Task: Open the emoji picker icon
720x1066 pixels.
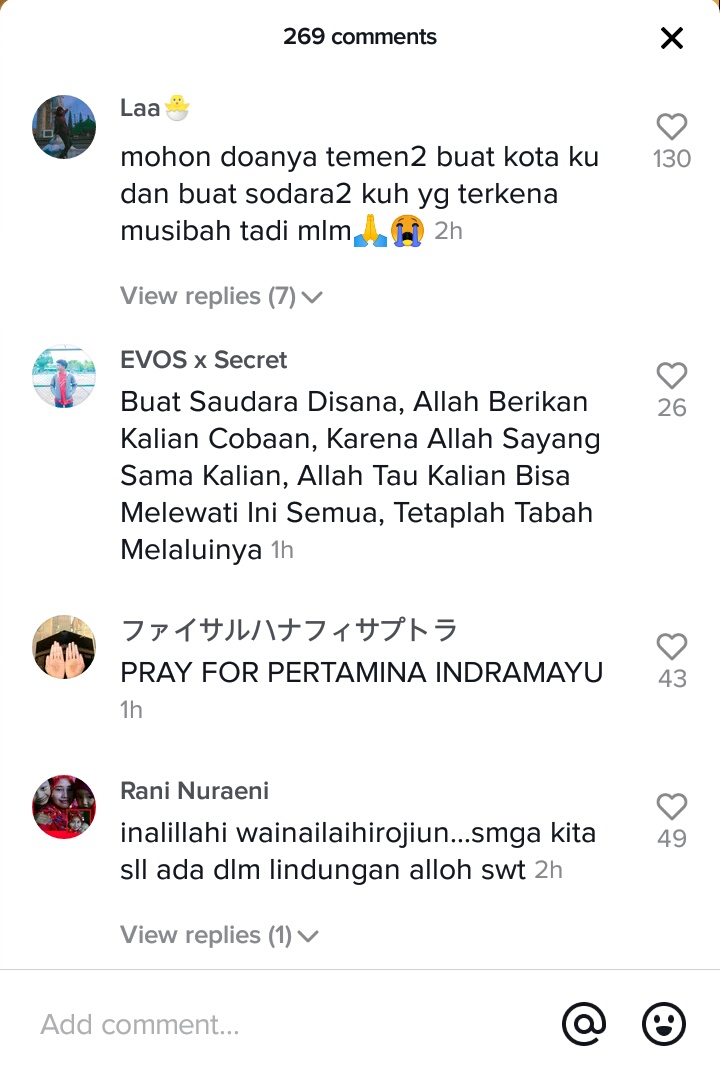Action: click(664, 1023)
